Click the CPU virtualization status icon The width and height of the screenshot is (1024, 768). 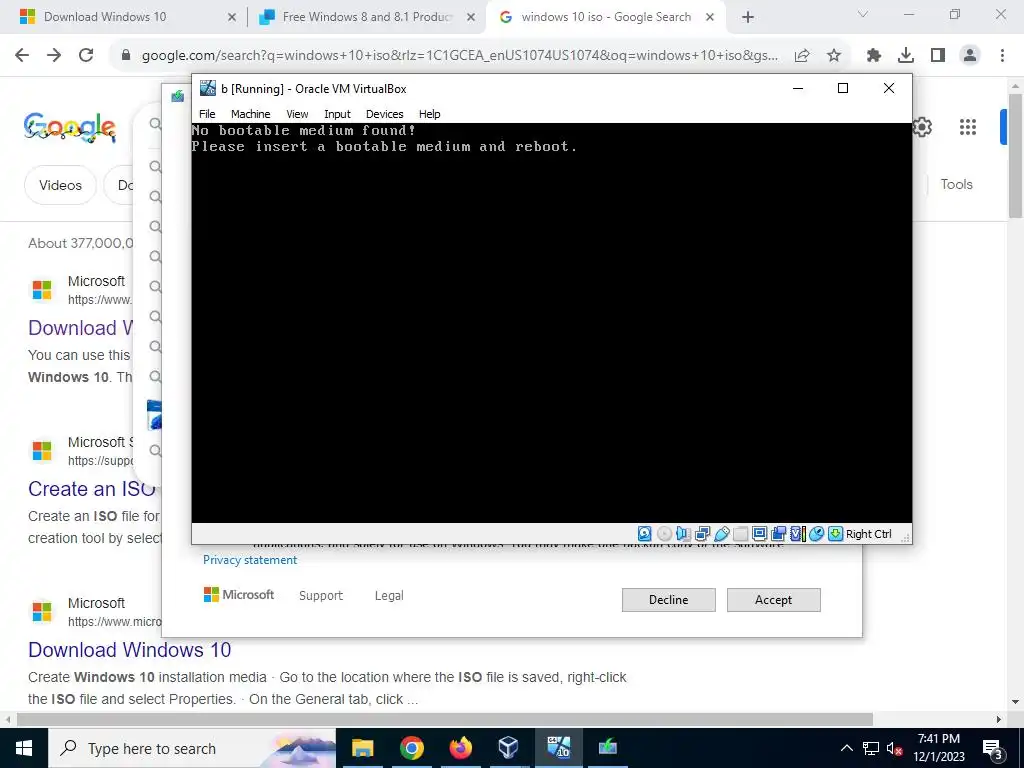click(798, 534)
